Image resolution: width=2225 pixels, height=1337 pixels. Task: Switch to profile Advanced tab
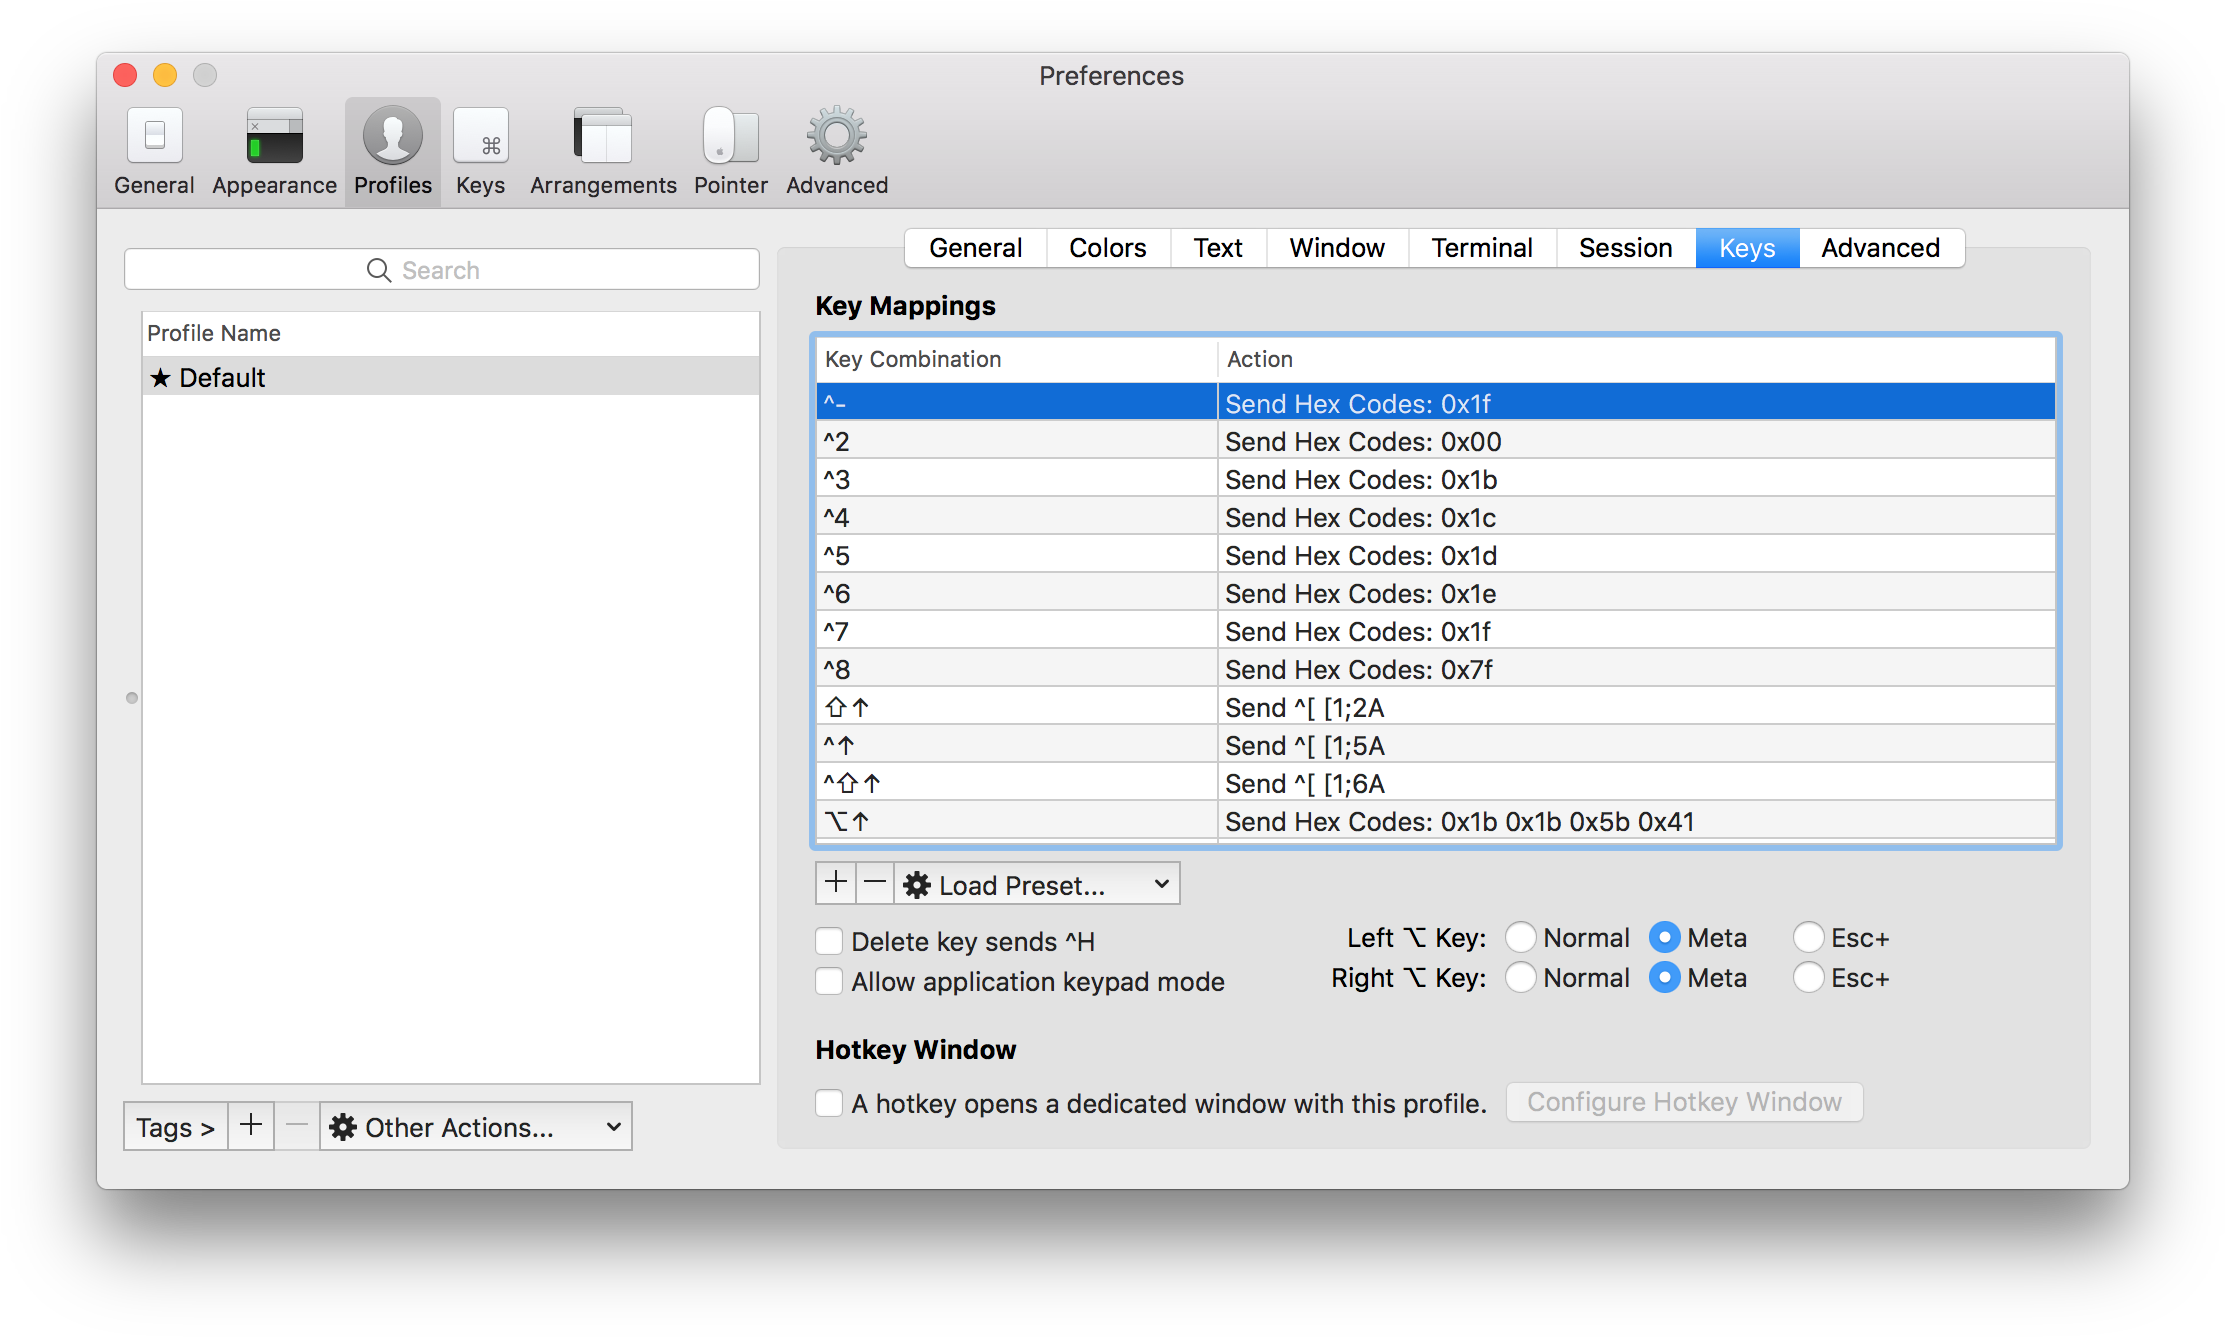click(x=1881, y=248)
